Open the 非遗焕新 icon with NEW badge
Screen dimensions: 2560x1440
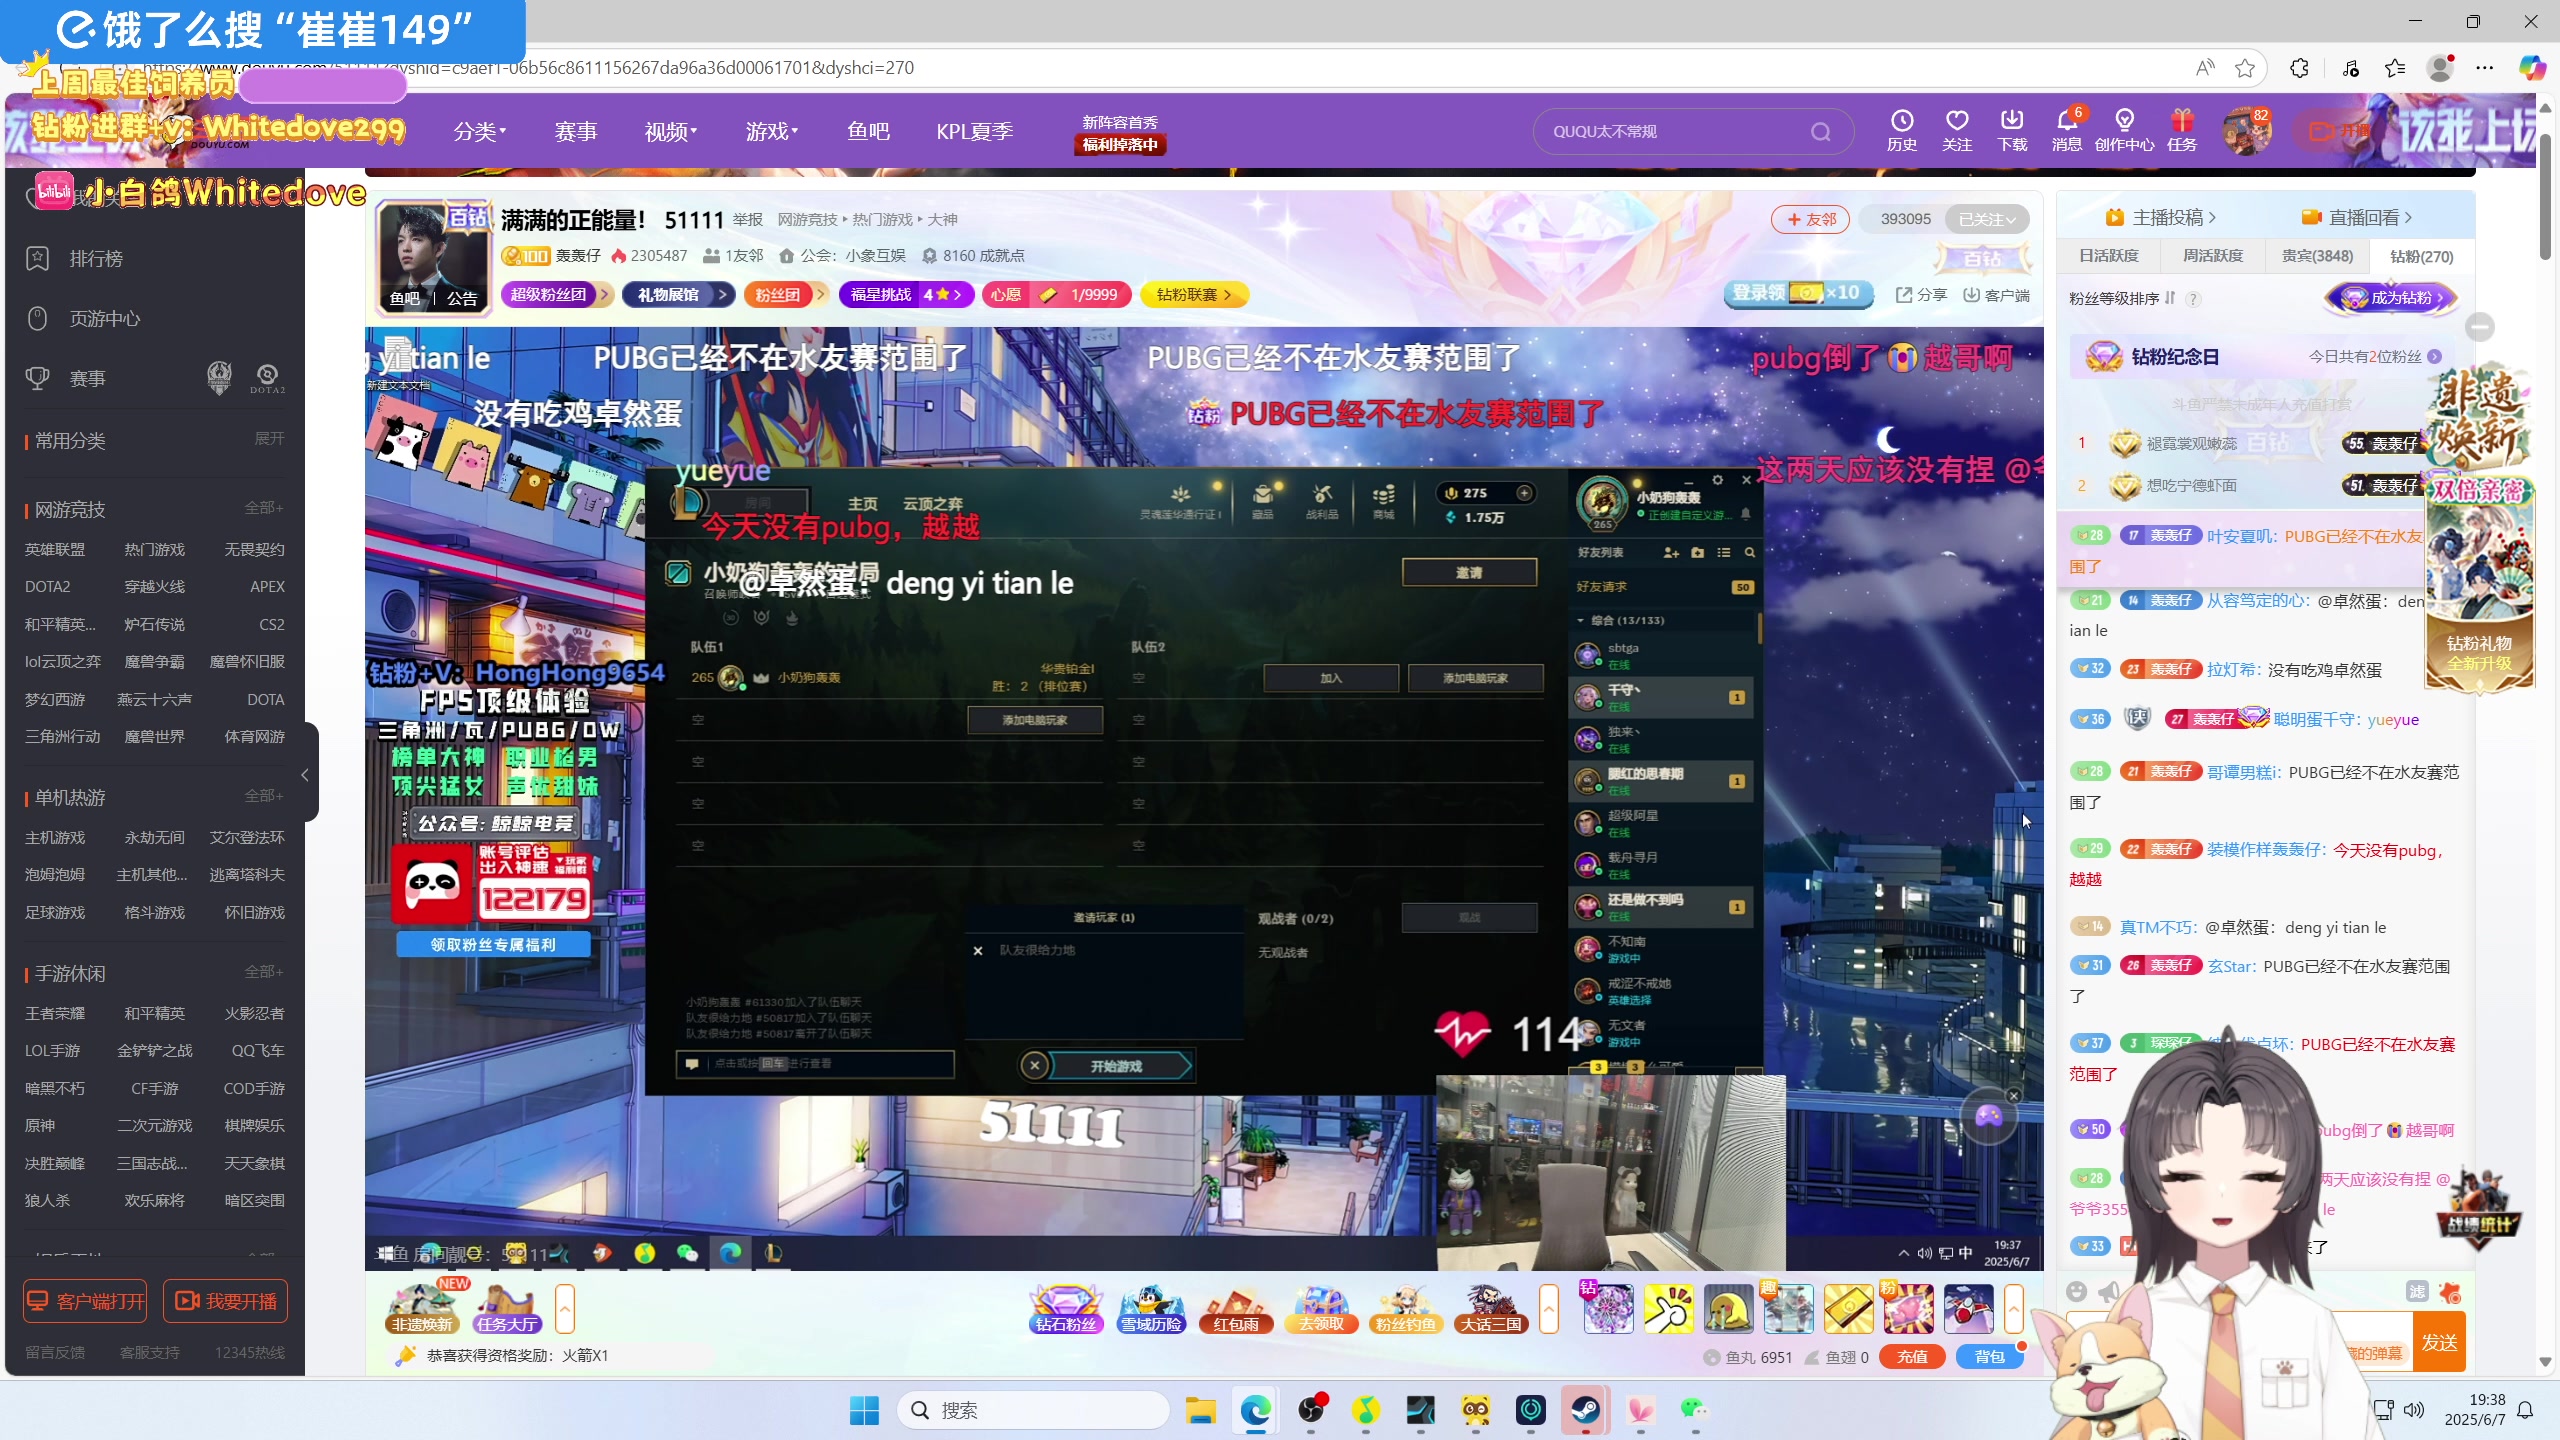coord(422,1309)
